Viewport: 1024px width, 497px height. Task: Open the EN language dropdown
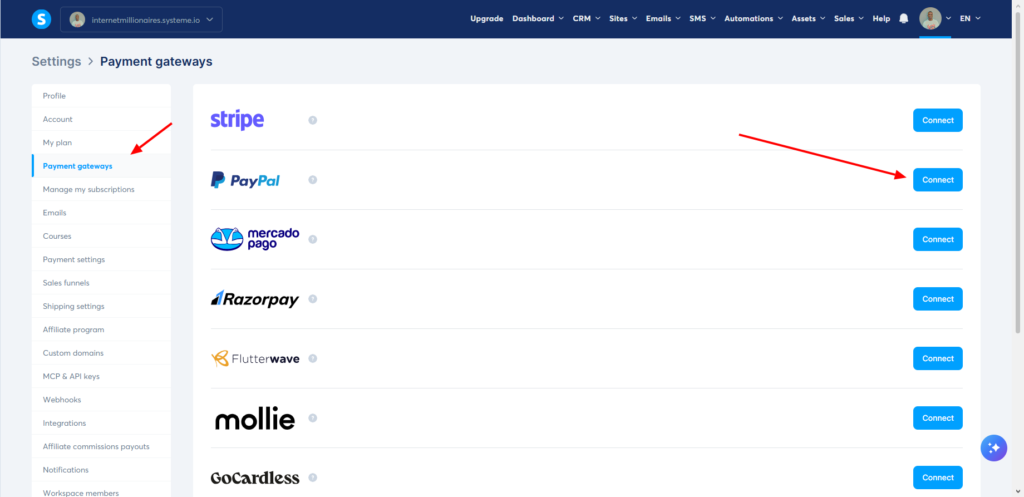969,19
